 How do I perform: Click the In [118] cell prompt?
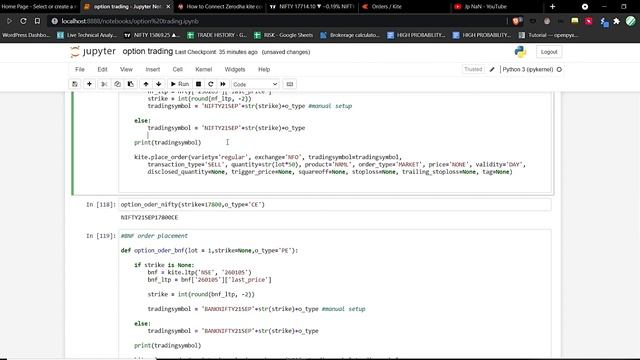pyautogui.click(x=101, y=204)
